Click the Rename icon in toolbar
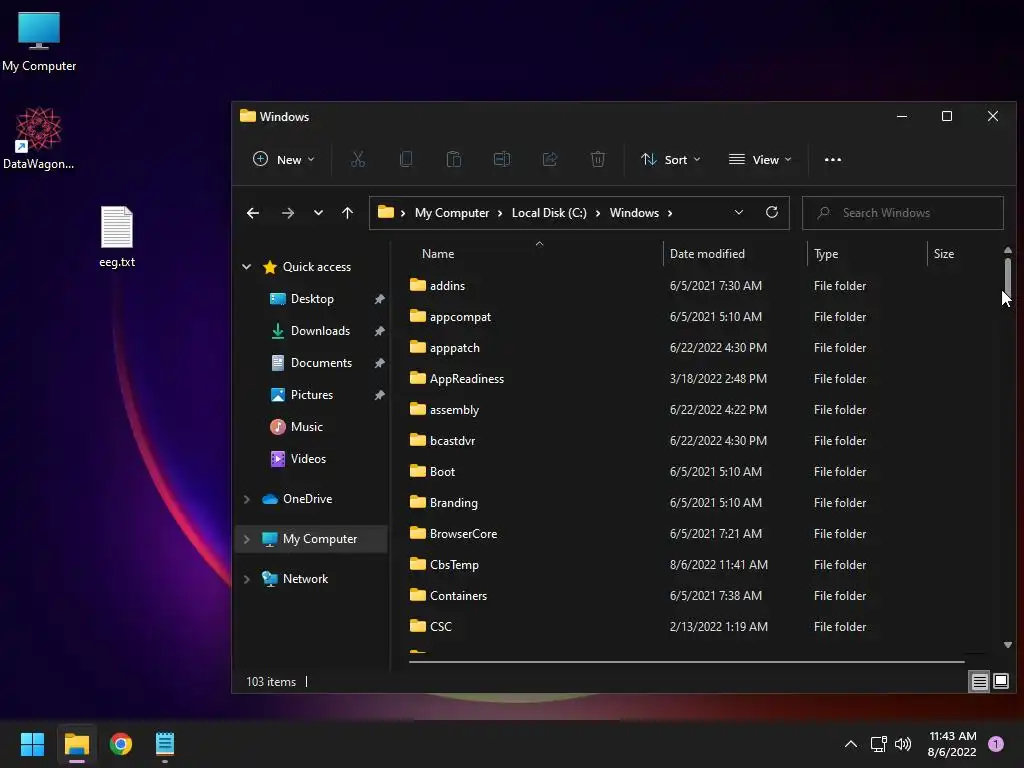 point(502,159)
